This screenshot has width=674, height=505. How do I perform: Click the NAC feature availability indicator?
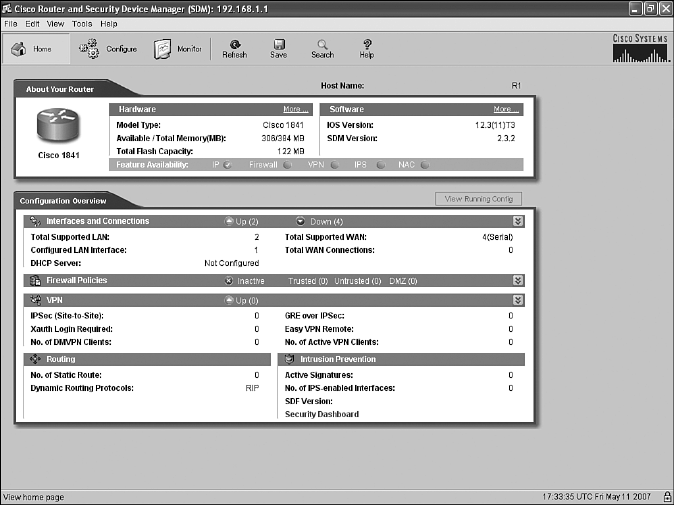[x=425, y=165]
